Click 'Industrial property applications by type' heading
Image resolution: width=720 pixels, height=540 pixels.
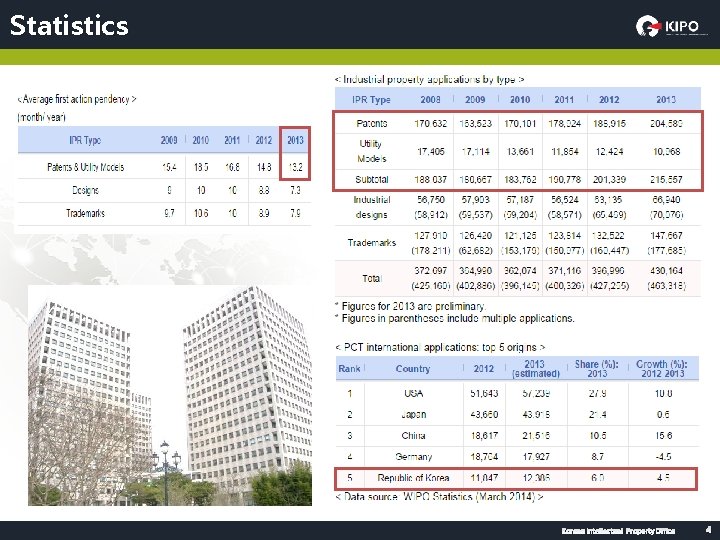[x=429, y=79]
